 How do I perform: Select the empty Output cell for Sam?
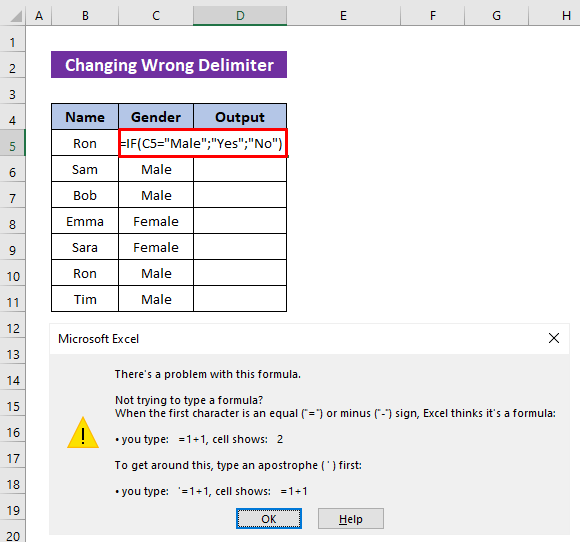point(240,169)
